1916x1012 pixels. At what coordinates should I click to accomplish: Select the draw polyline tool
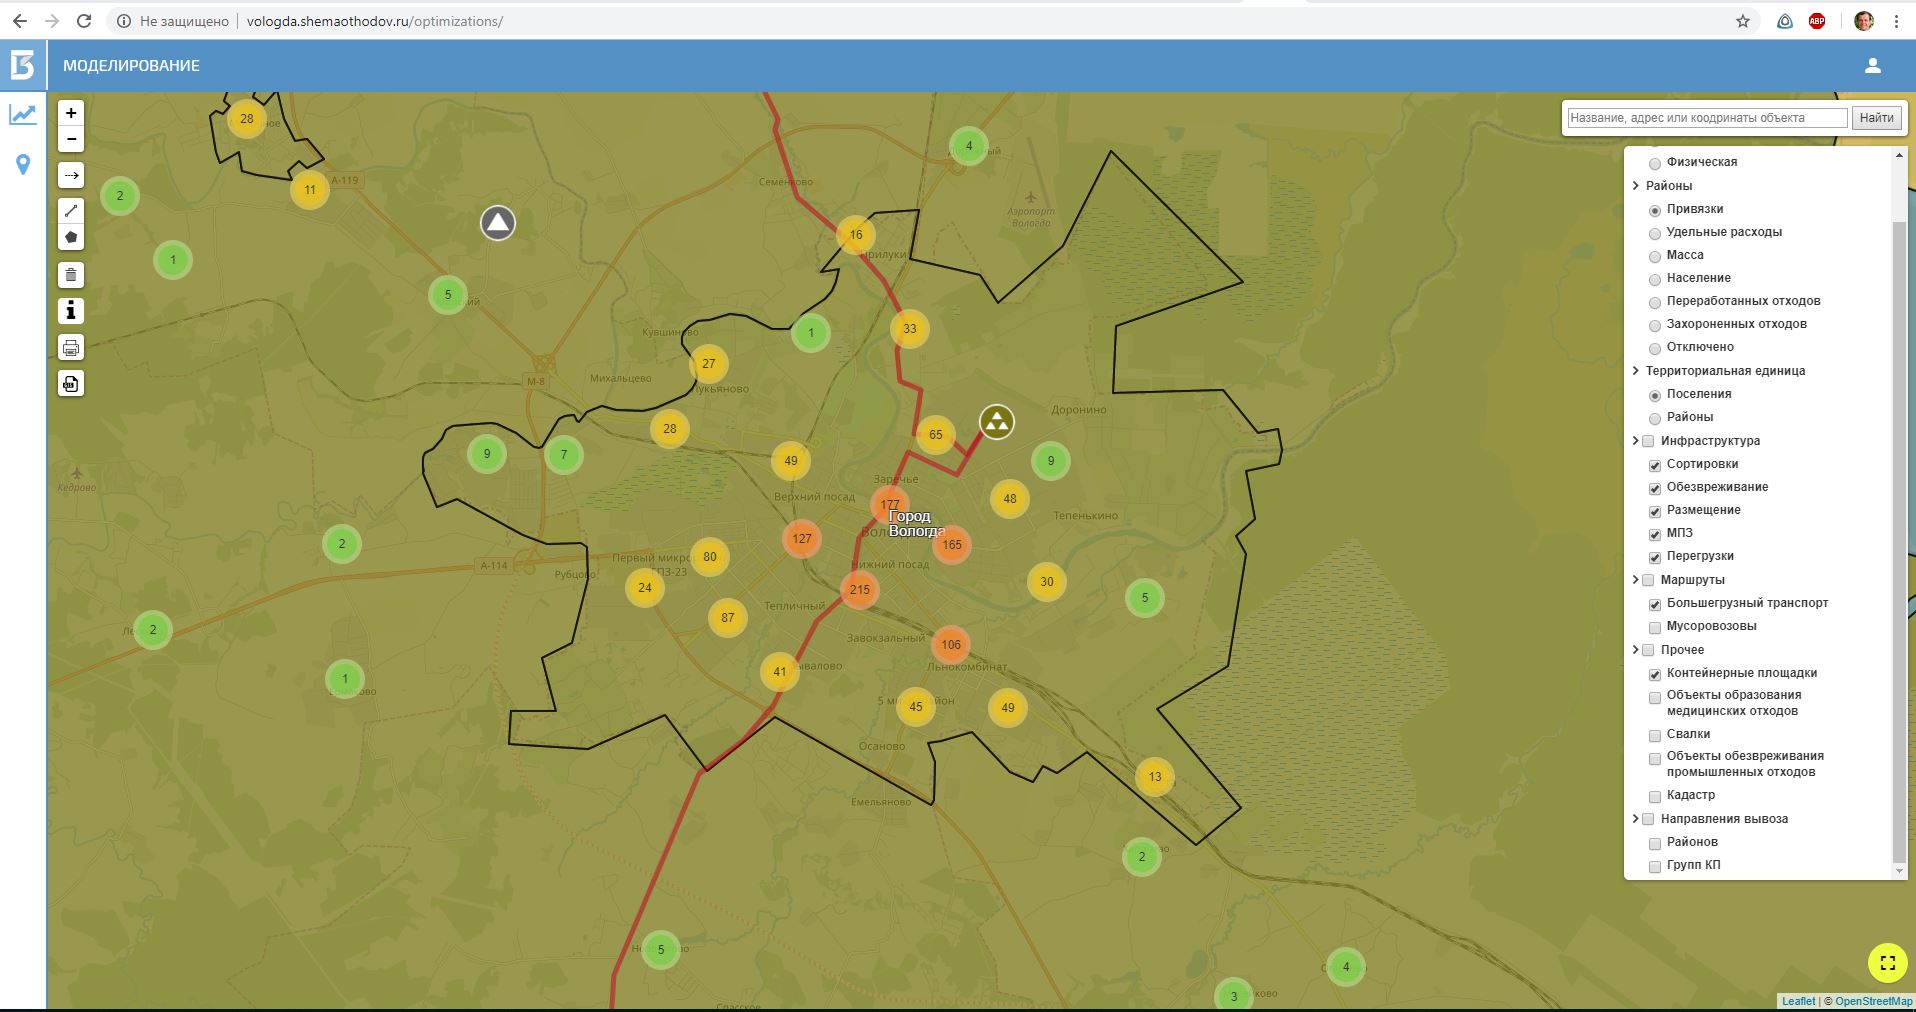(x=71, y=211)
